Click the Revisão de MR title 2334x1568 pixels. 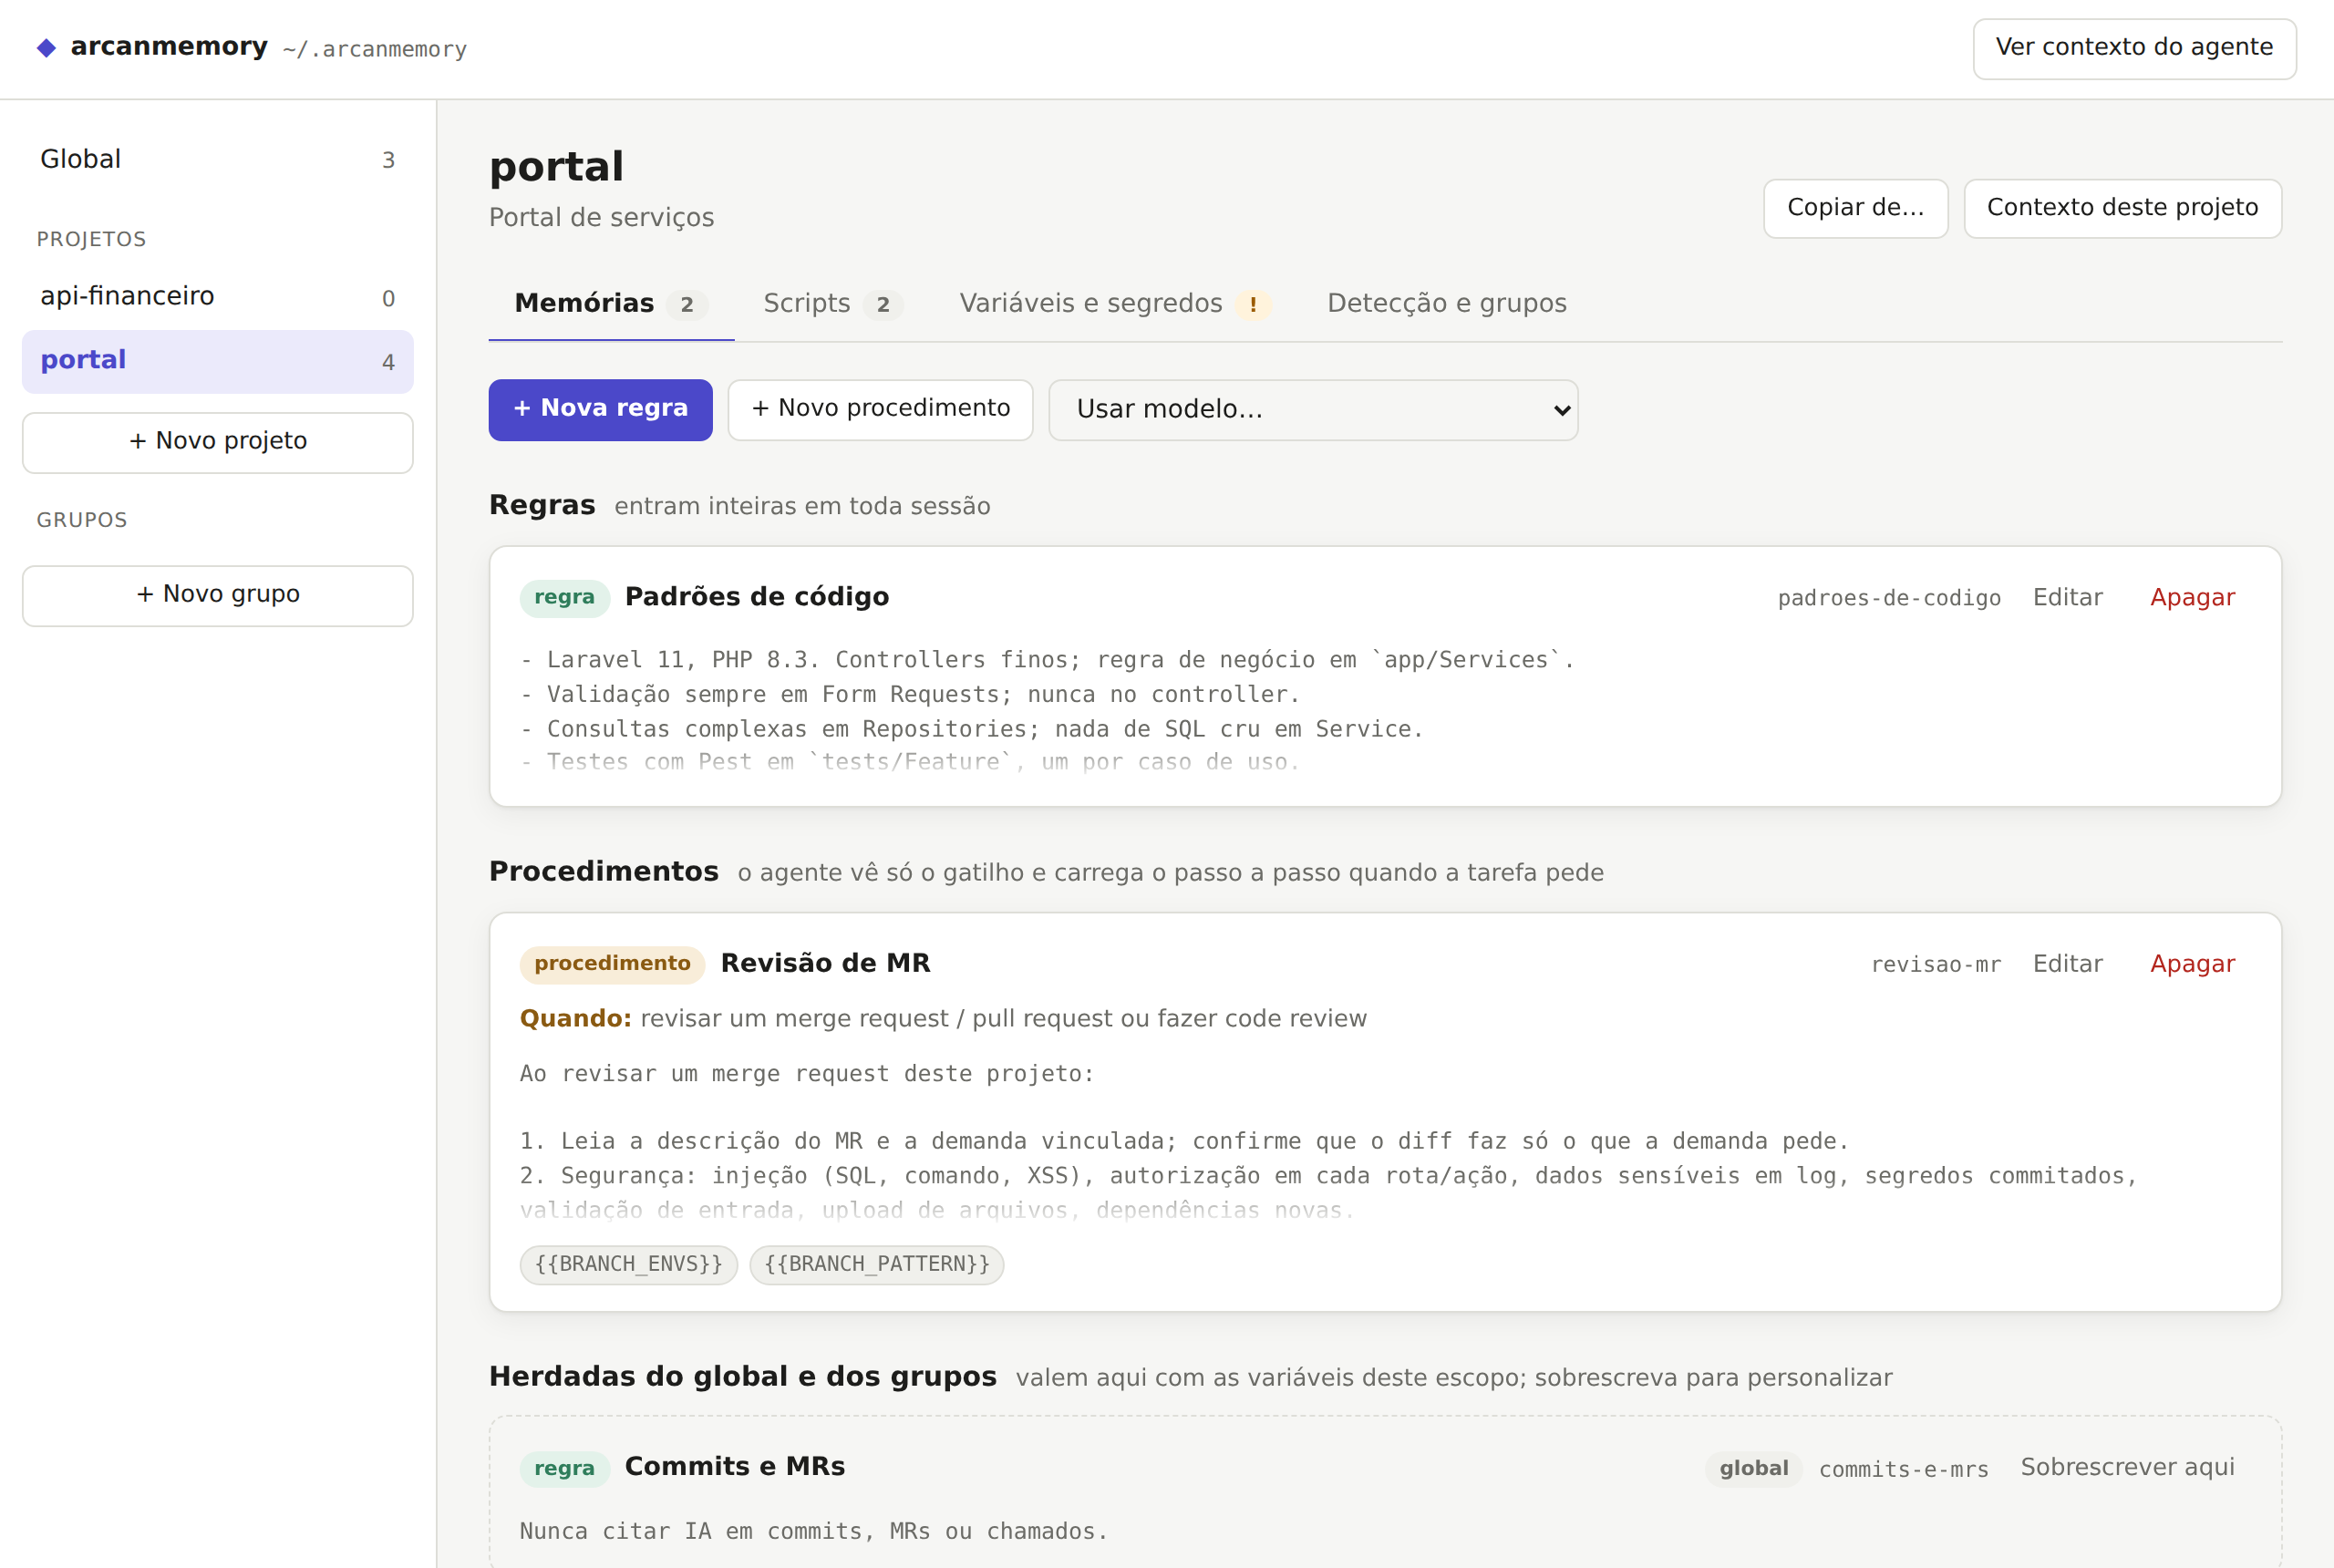825,963
